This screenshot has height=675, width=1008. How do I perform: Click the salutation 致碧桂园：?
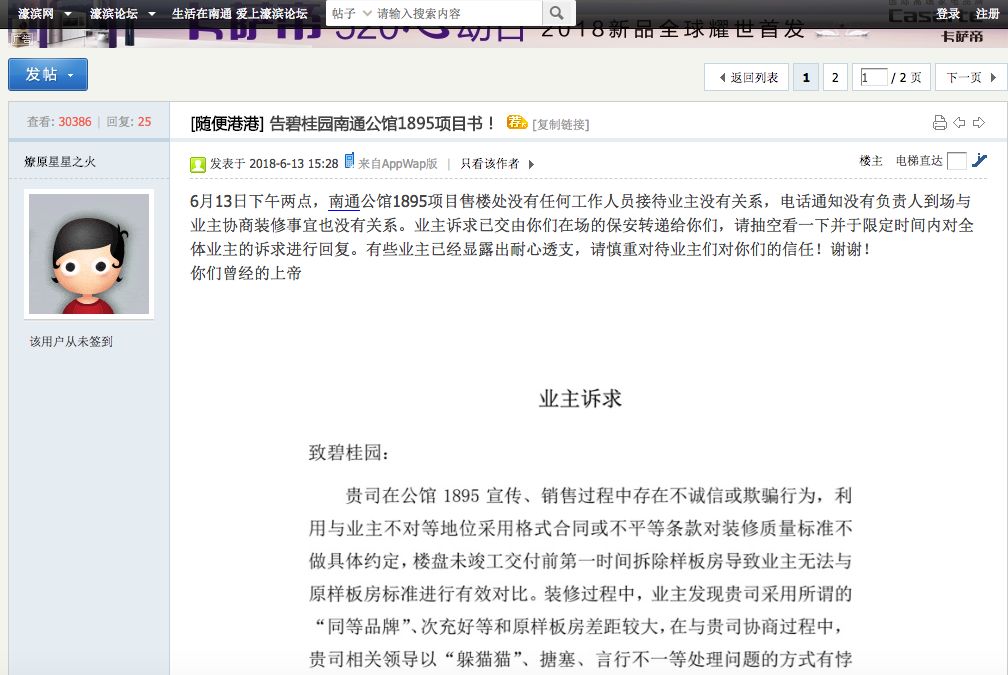(349, 453)
